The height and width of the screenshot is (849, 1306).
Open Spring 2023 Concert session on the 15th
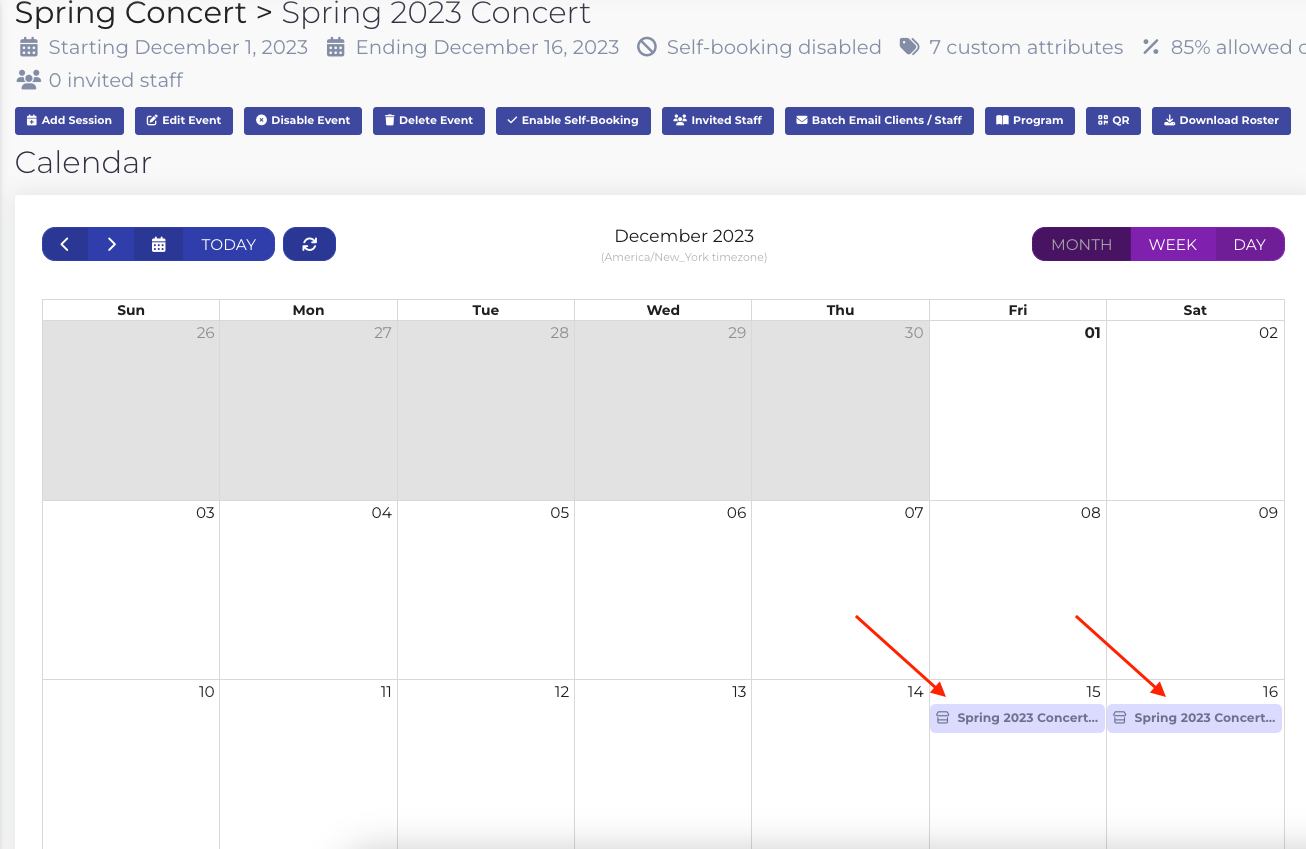pyautogui.click(x=1017, y=718)
